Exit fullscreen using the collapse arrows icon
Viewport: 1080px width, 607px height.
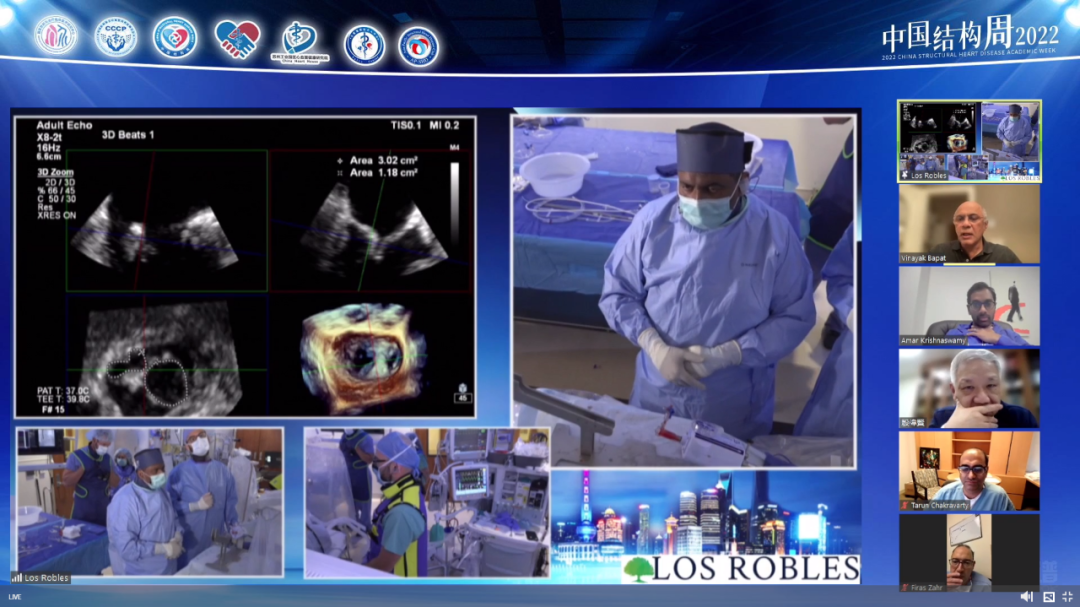click(x=1067, y=597)
